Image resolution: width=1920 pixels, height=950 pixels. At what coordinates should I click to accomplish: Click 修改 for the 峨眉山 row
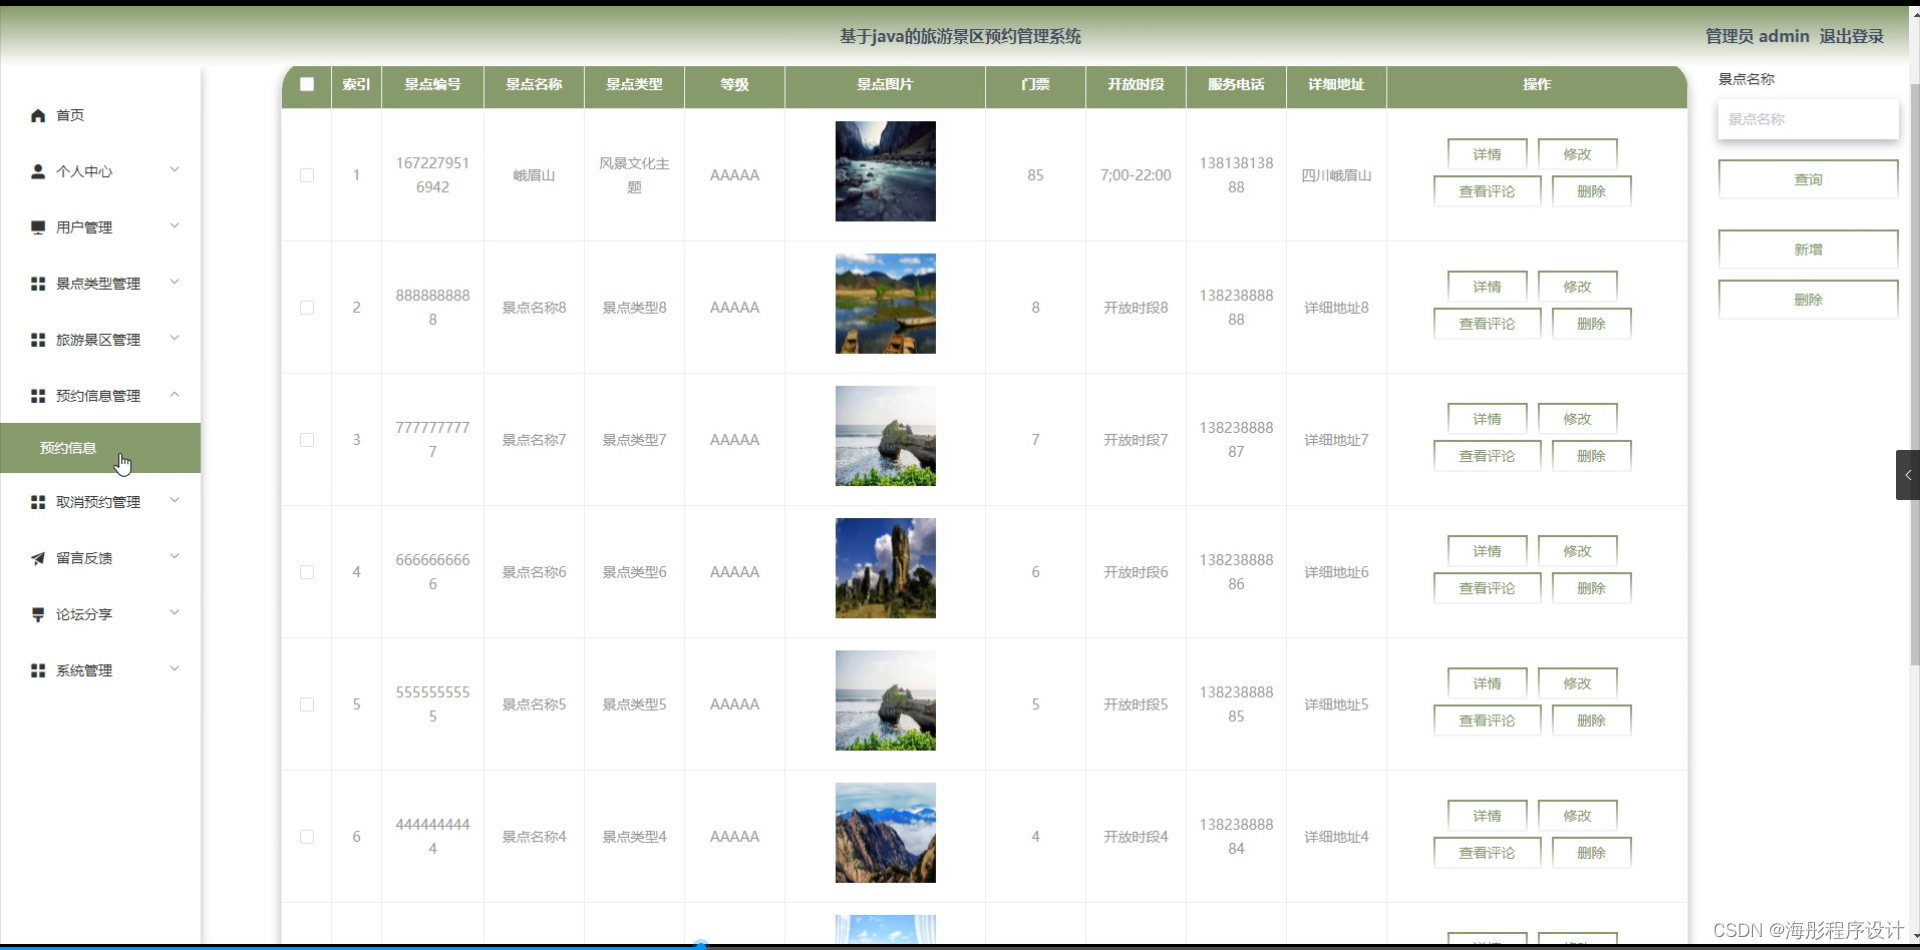(1577, 154)
